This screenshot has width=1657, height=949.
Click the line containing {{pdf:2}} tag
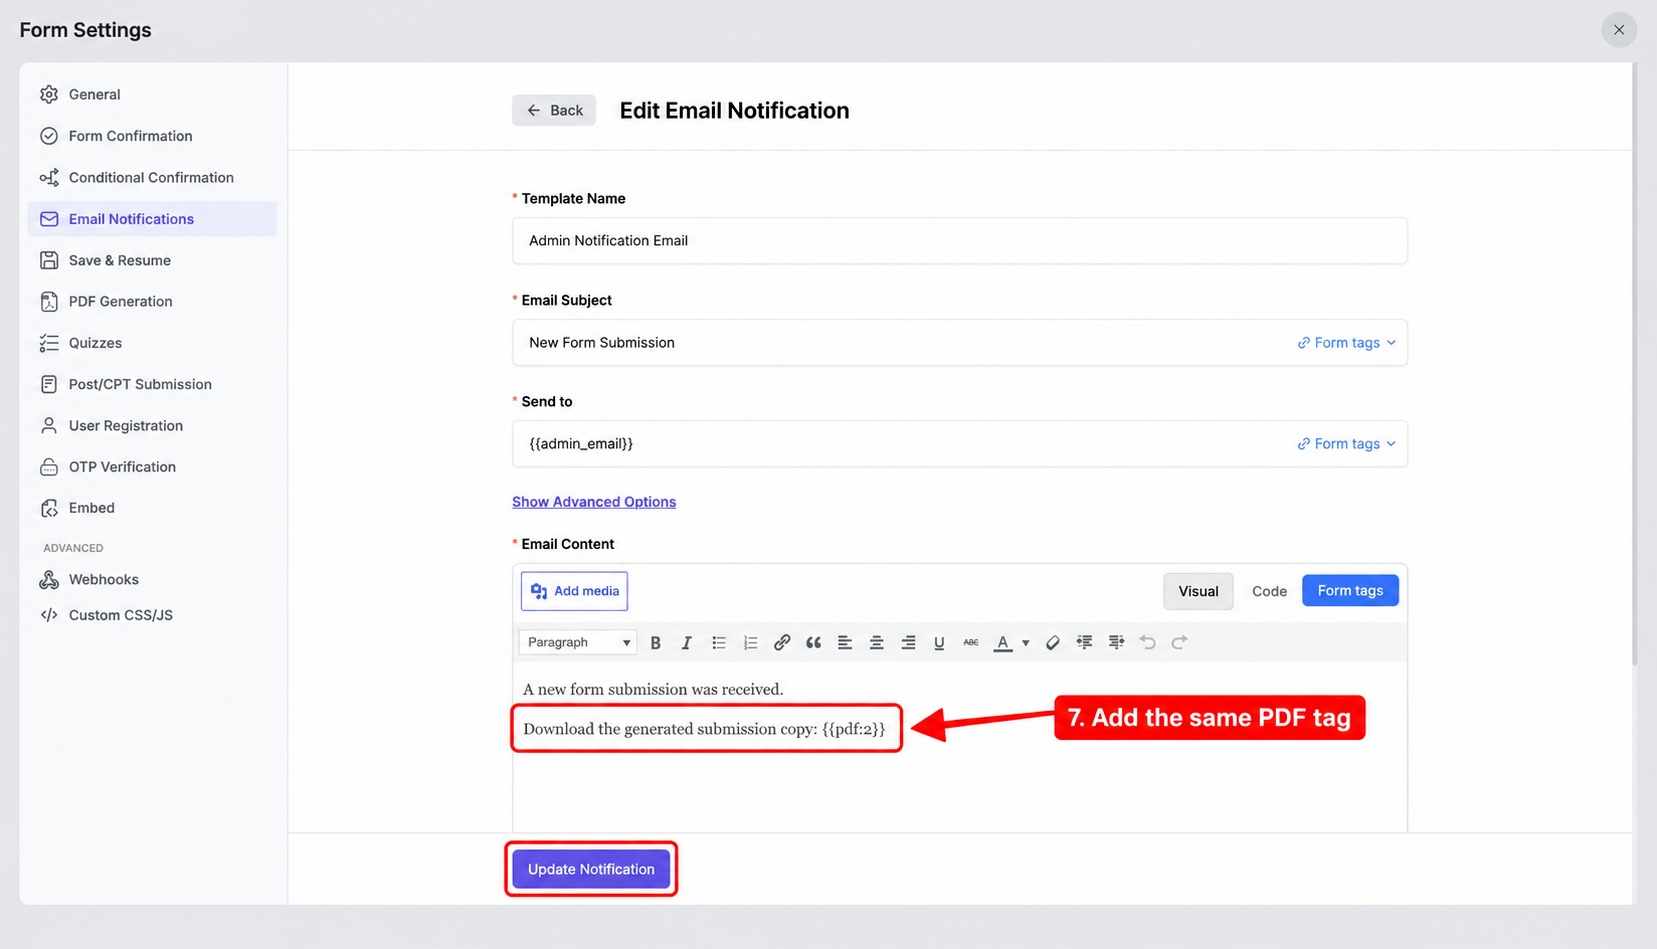tap(704, 729)
